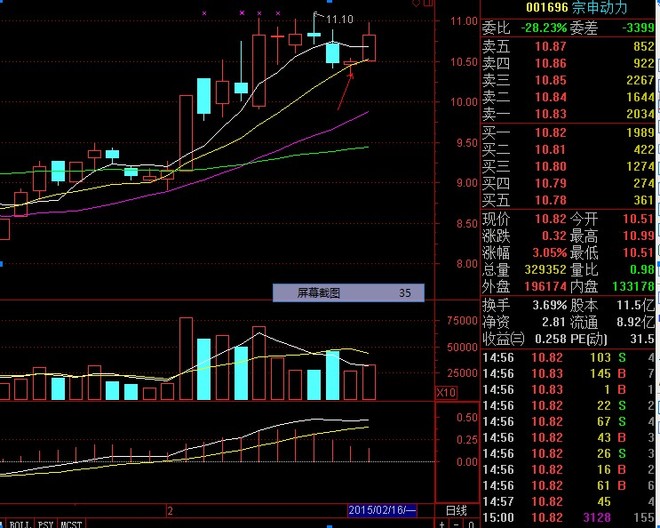Select the 卖一 row priced 10.83
This screenshot has width=660, height=528.
568,114
